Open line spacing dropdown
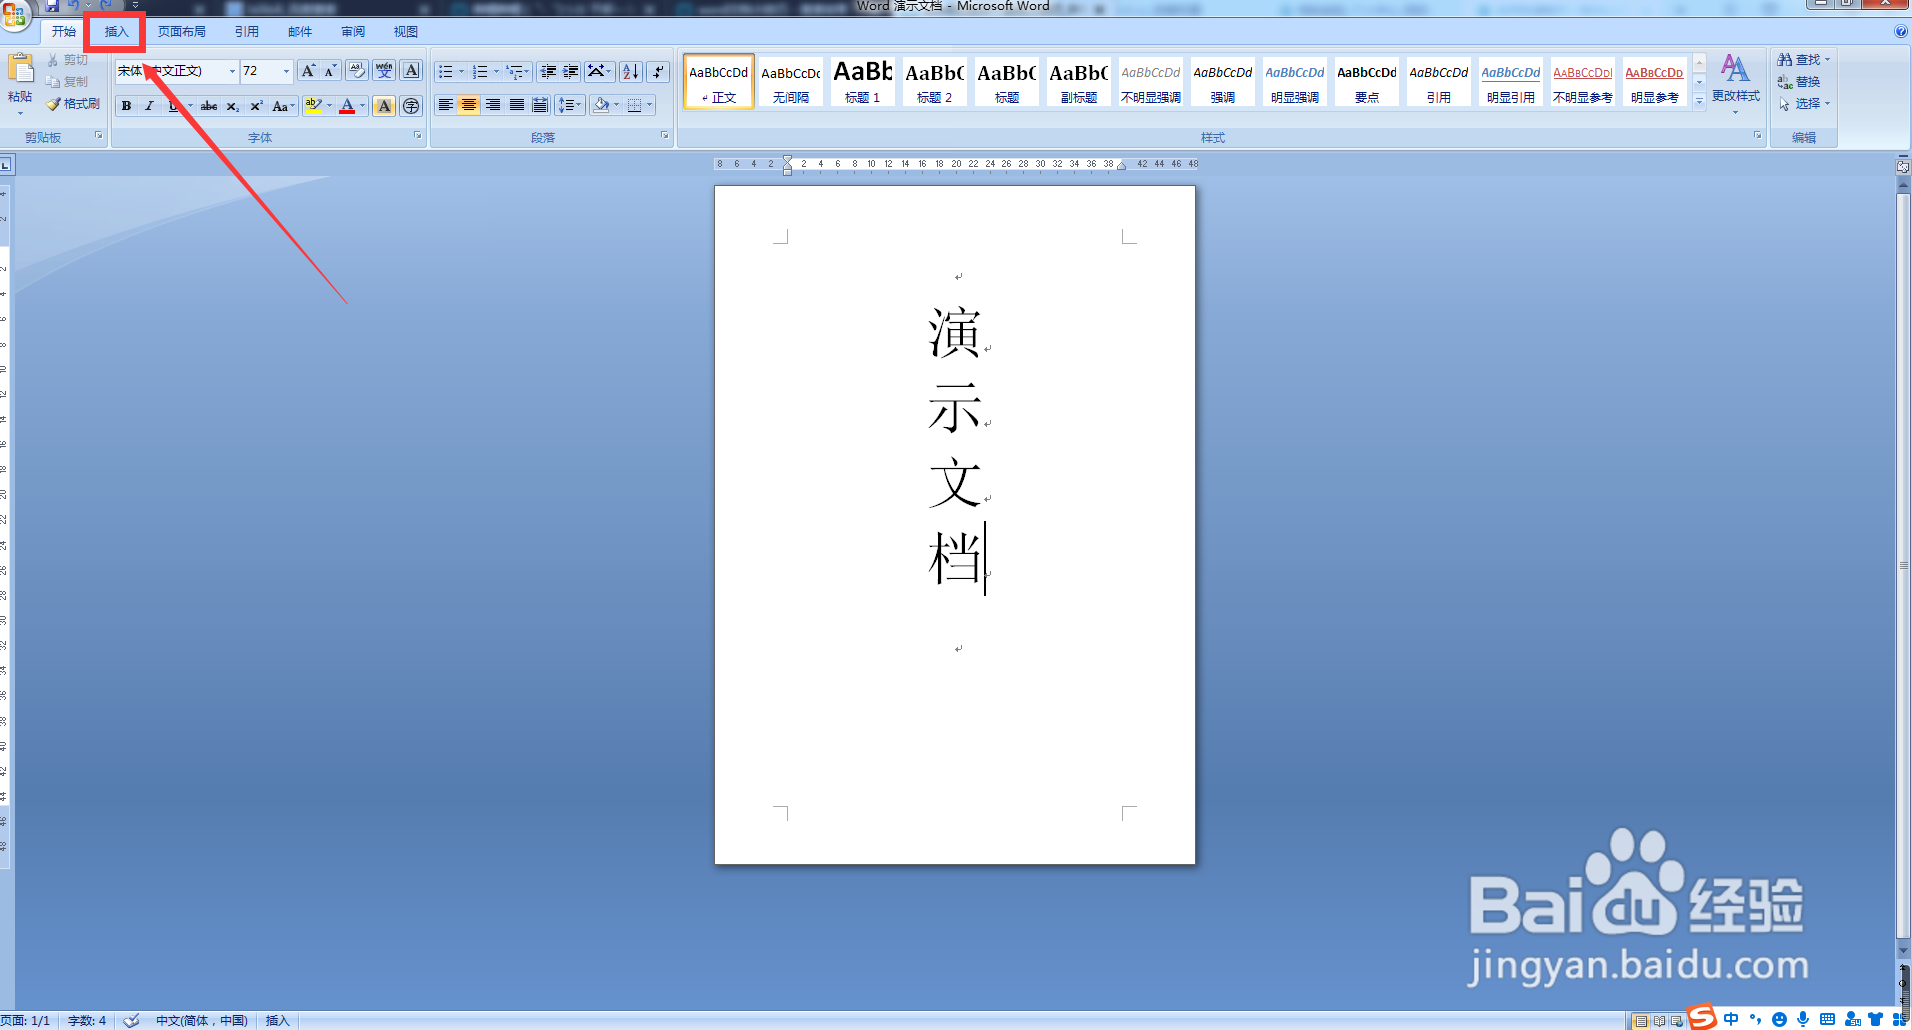The height and width of the screenshot is (1030, 1912). coord(570,105)
